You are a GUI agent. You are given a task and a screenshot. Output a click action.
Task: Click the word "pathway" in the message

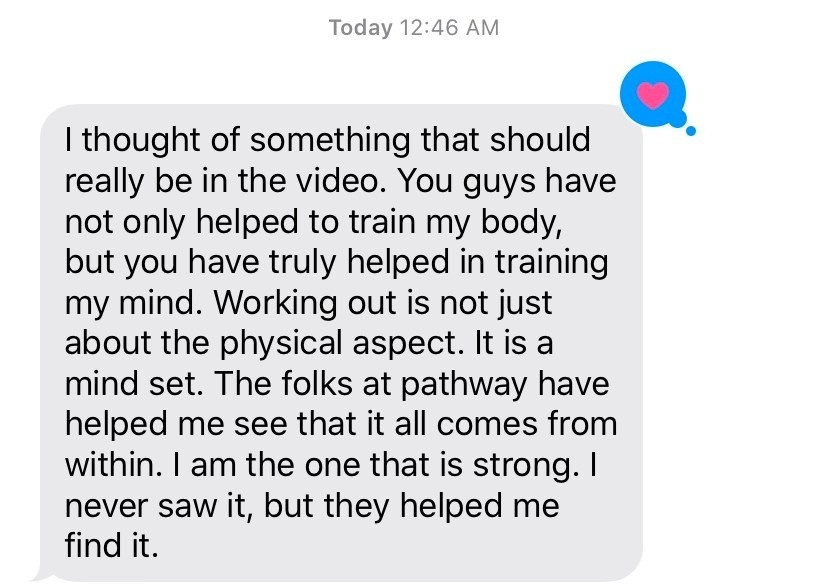pos(464,385)
